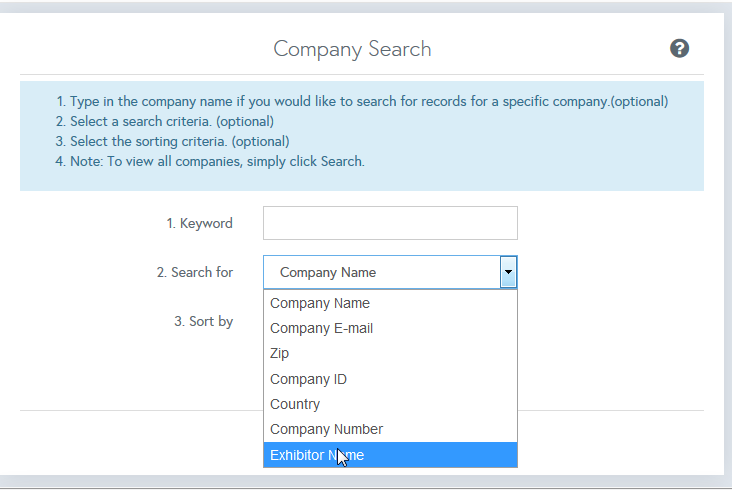
Task: Choose Country from the dropdown options
Action: pos(295,404)
